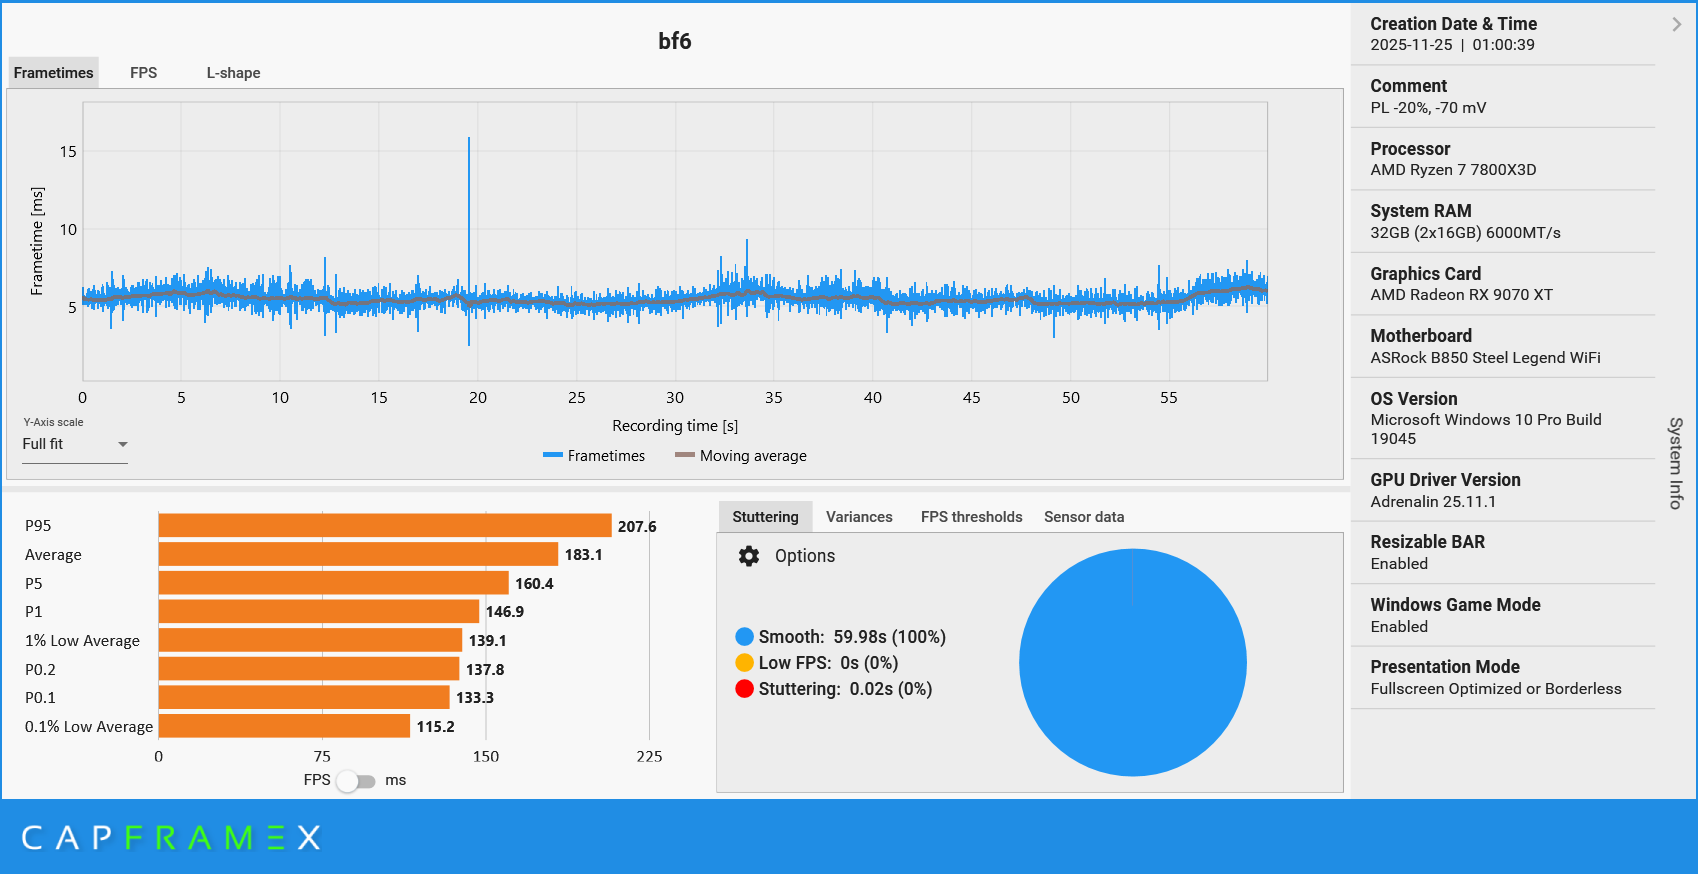The image size is (1698, 874).
Task: Click the 'bf6' chart title
Action: (675, 41)
